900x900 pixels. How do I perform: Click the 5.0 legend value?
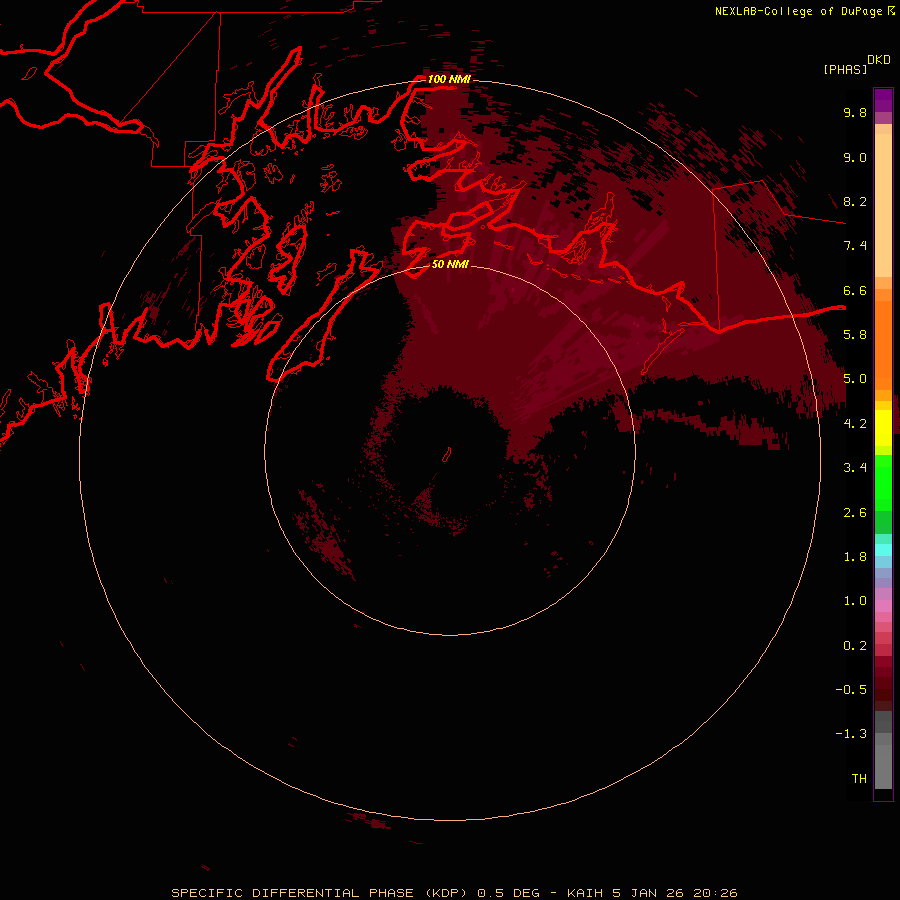pyautogui.click(x=855, y=379)
